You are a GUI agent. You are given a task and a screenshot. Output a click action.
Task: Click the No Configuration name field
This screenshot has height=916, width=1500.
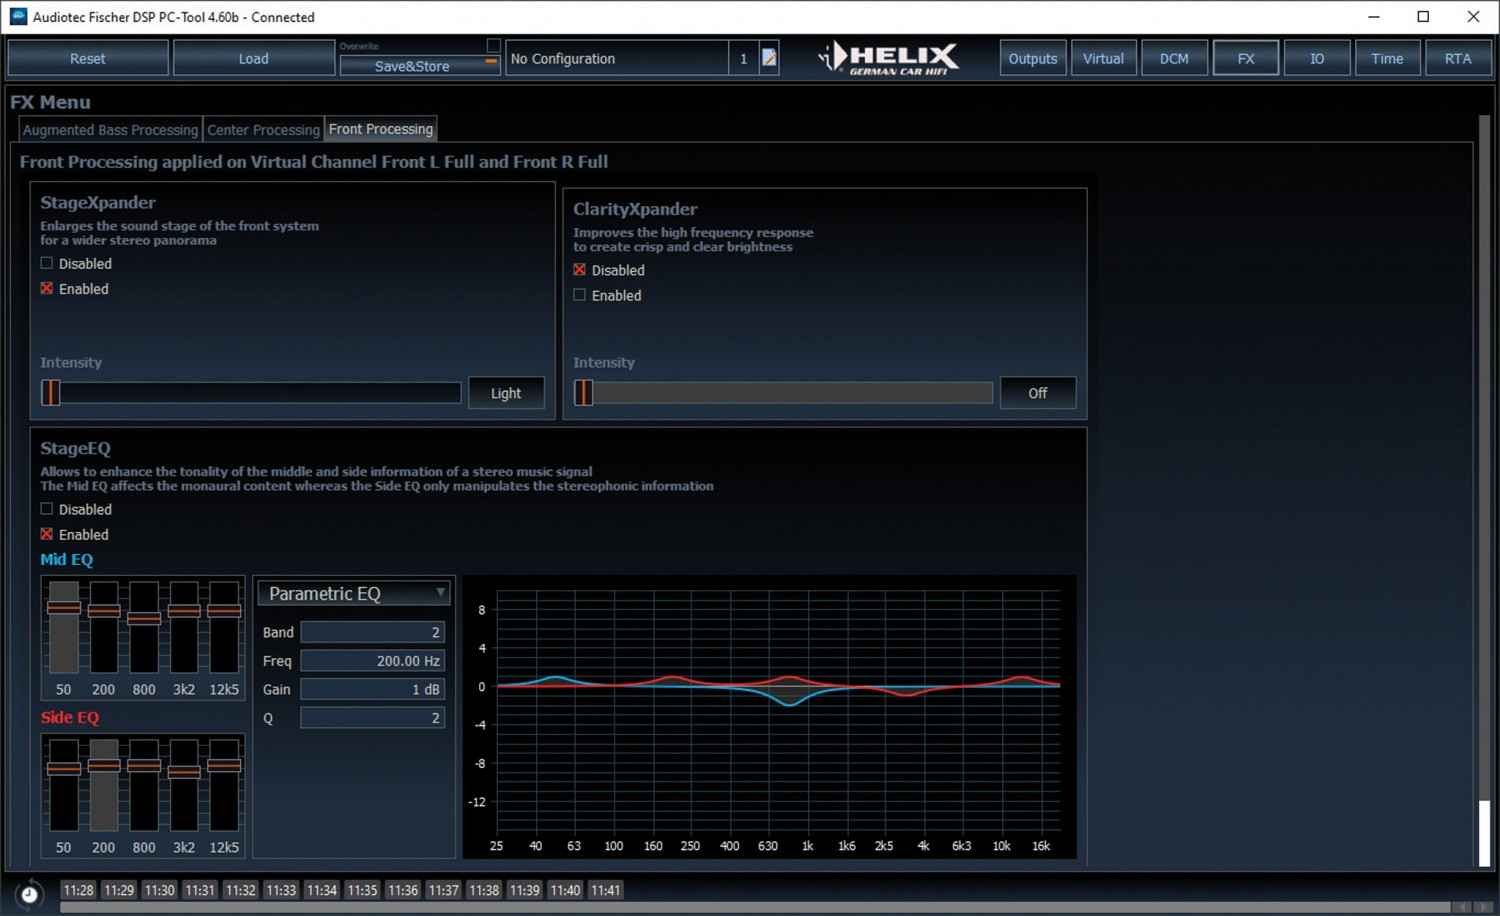pyautogui.click(x=617, y=58)
